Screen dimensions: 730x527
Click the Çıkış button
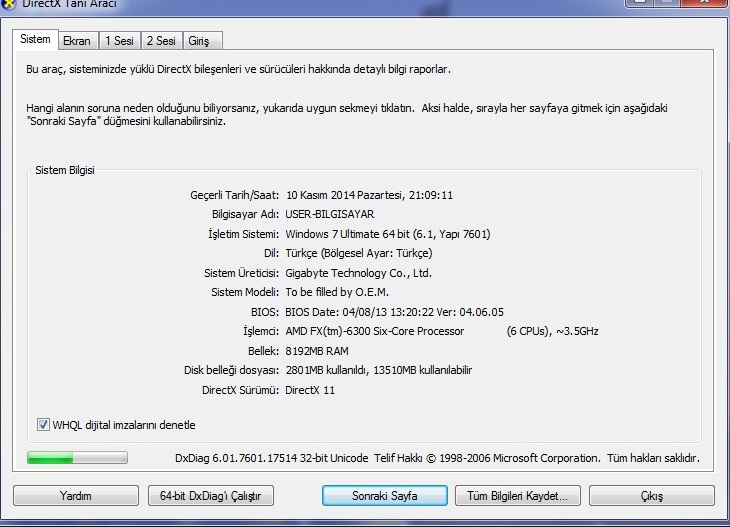click(x=652, y=495)
